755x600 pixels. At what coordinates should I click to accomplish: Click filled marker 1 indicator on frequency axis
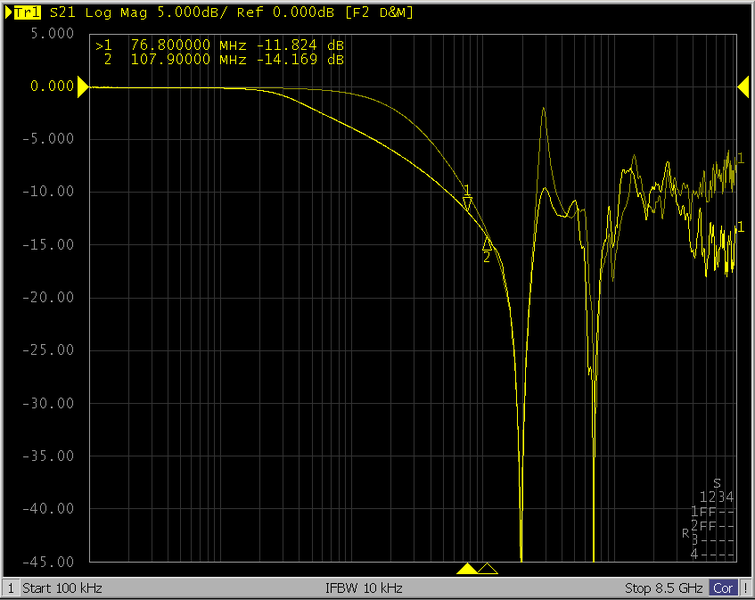(x=467, y=569)
